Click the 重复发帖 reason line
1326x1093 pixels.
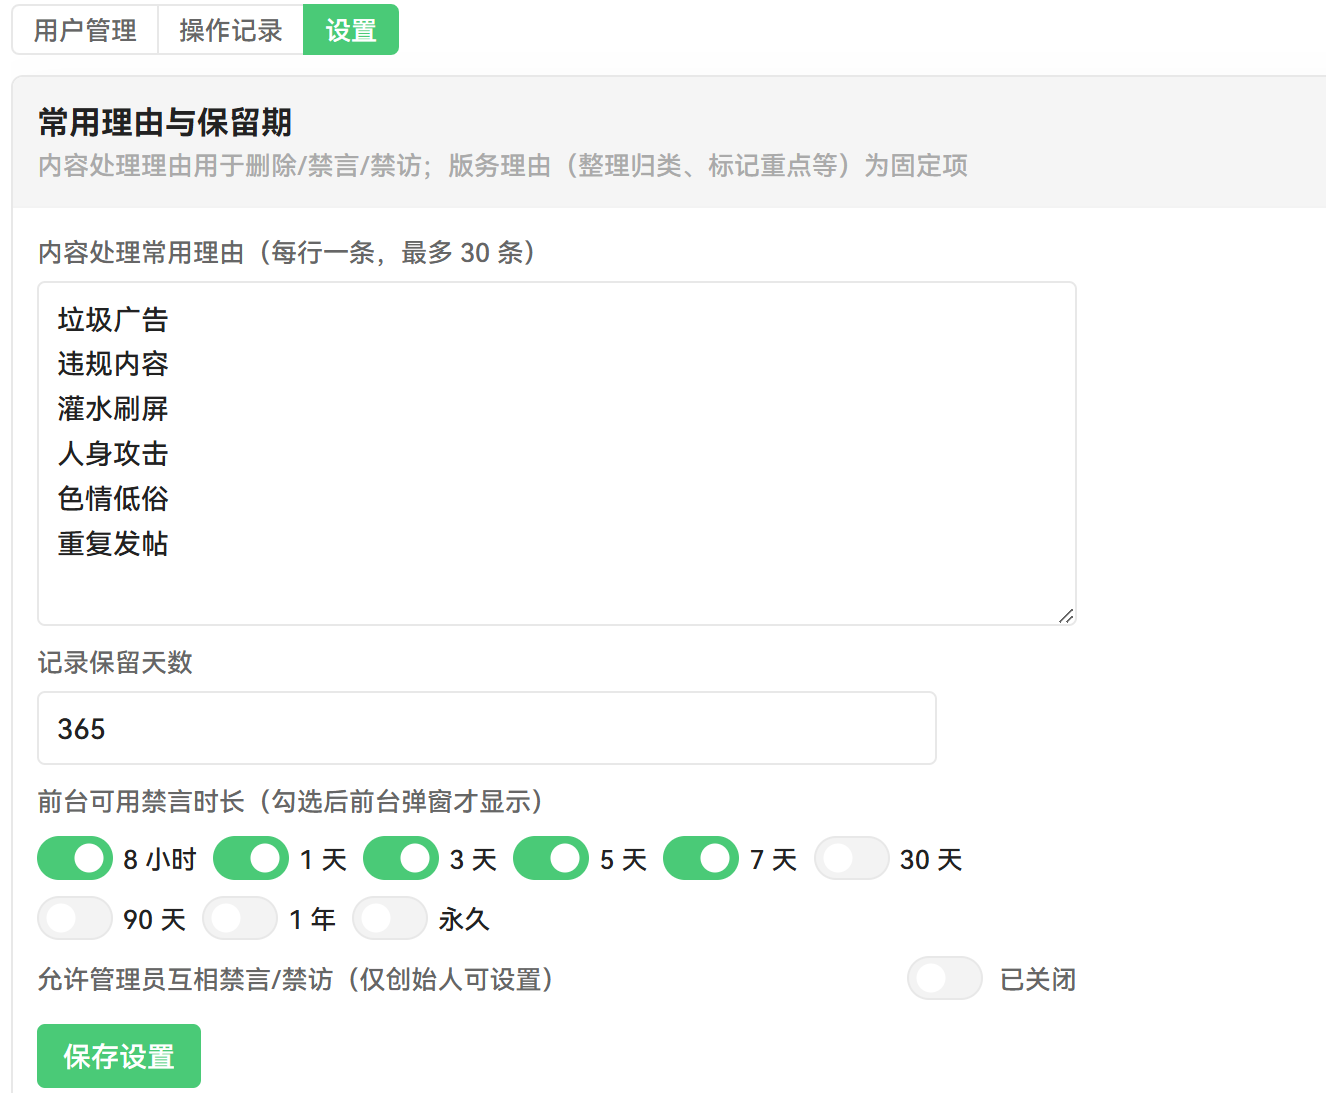pos(113,544)
